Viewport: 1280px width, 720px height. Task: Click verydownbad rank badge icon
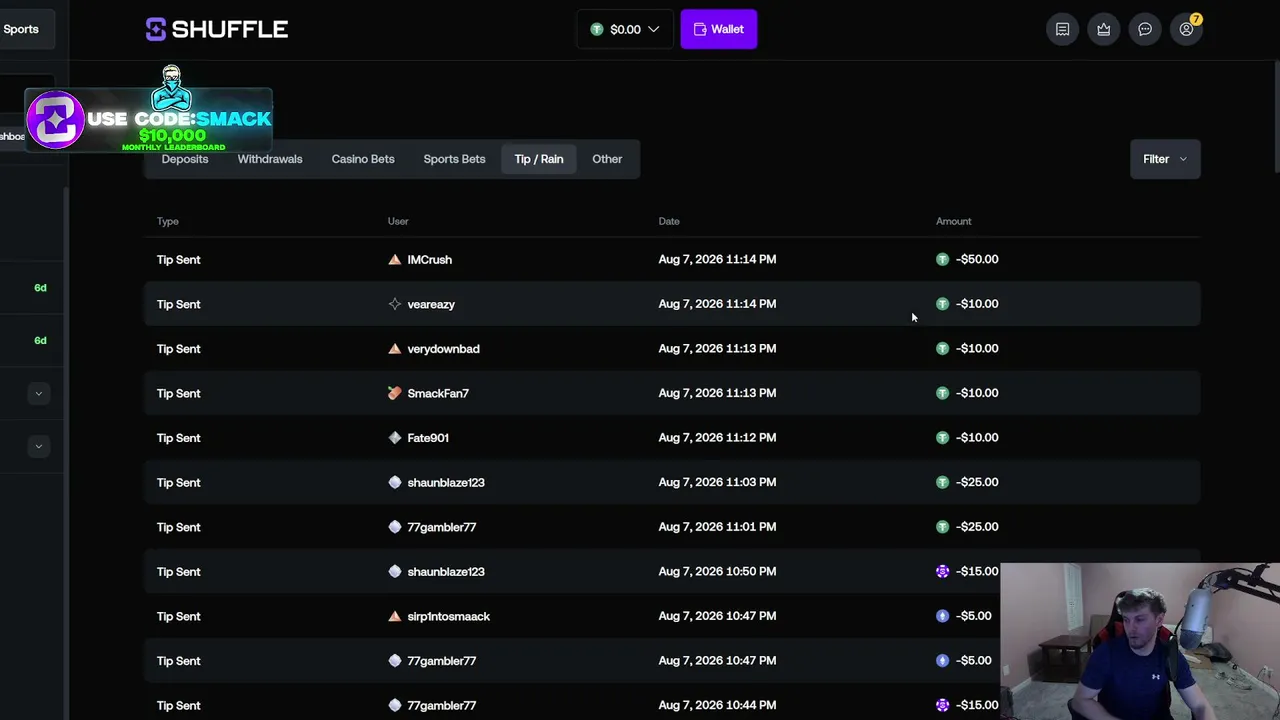coord(395,348)
